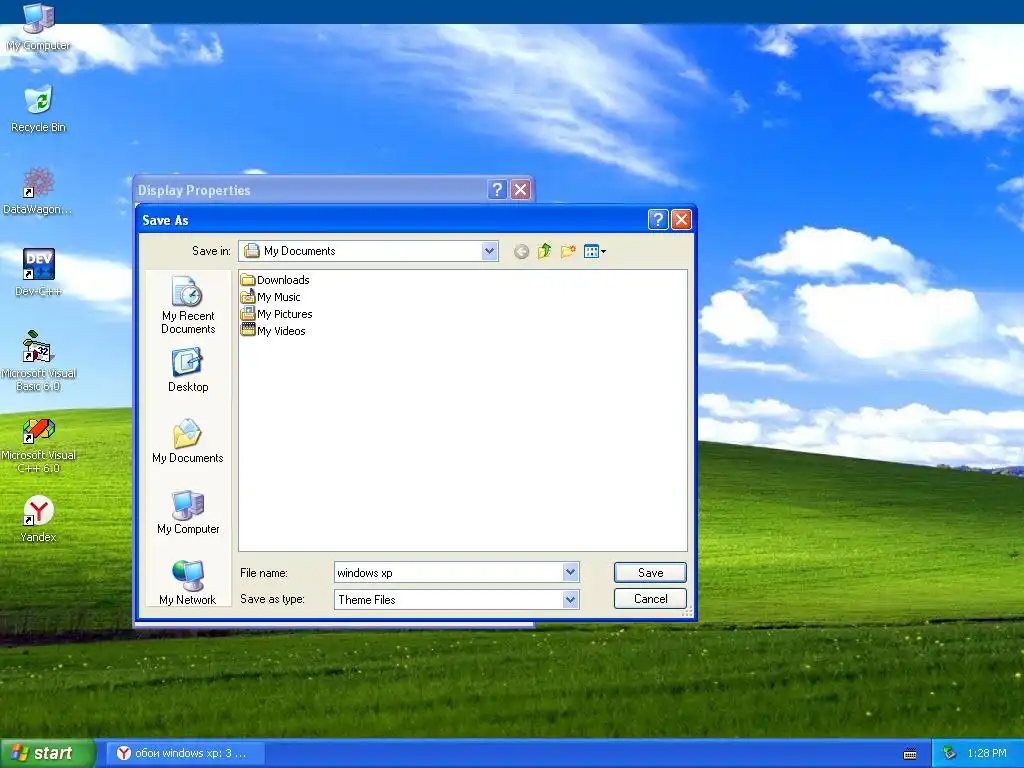Select Microsoft Visual C++ 6.0 shortcut
The width and height of the screenshot is (1024, 768).
point(39,446)
